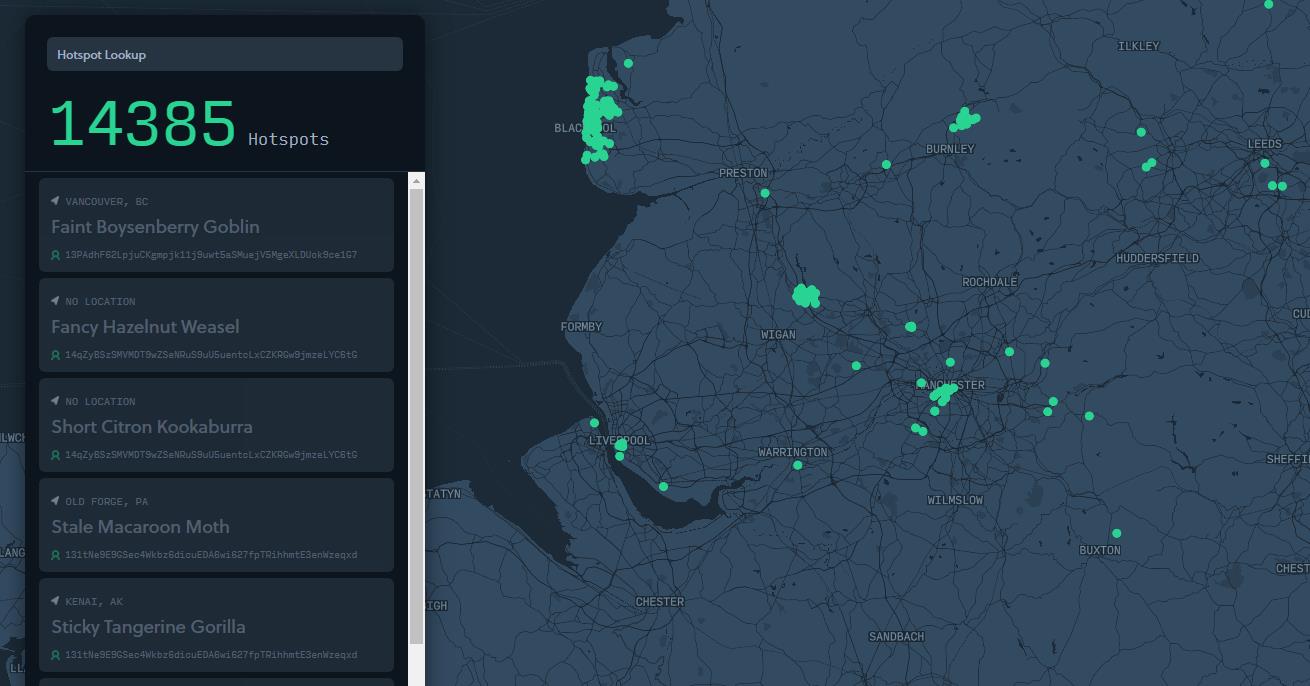Click the Hotspot Lookup search field
This screenshot has width=1310, height=686.
click(x=224, y=55)
